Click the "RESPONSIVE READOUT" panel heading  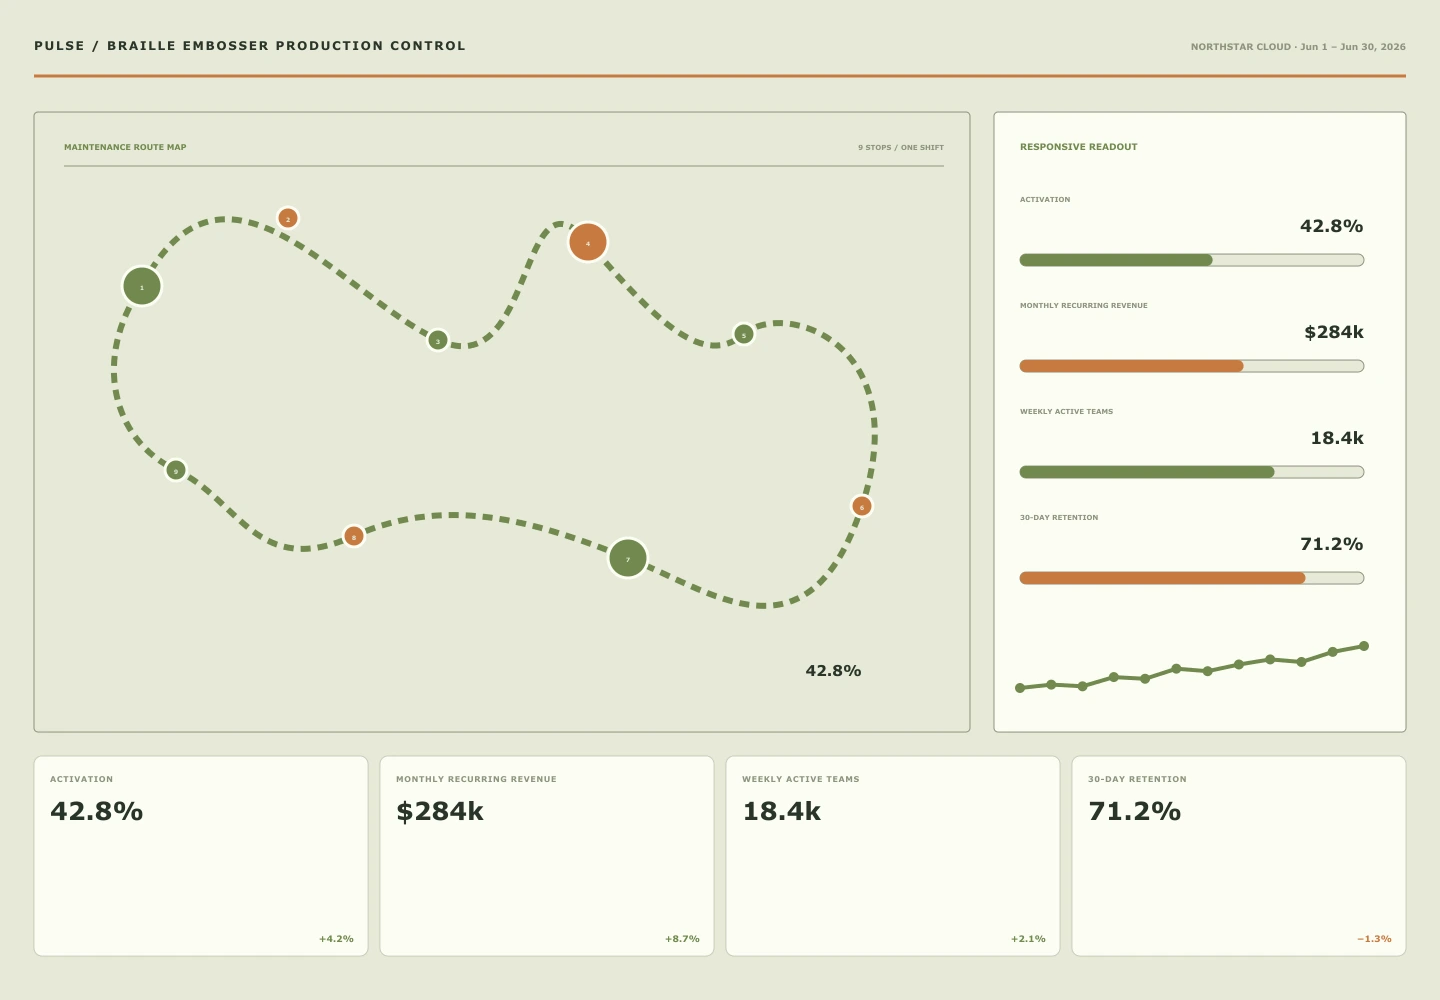click(x=1079, y=147)
